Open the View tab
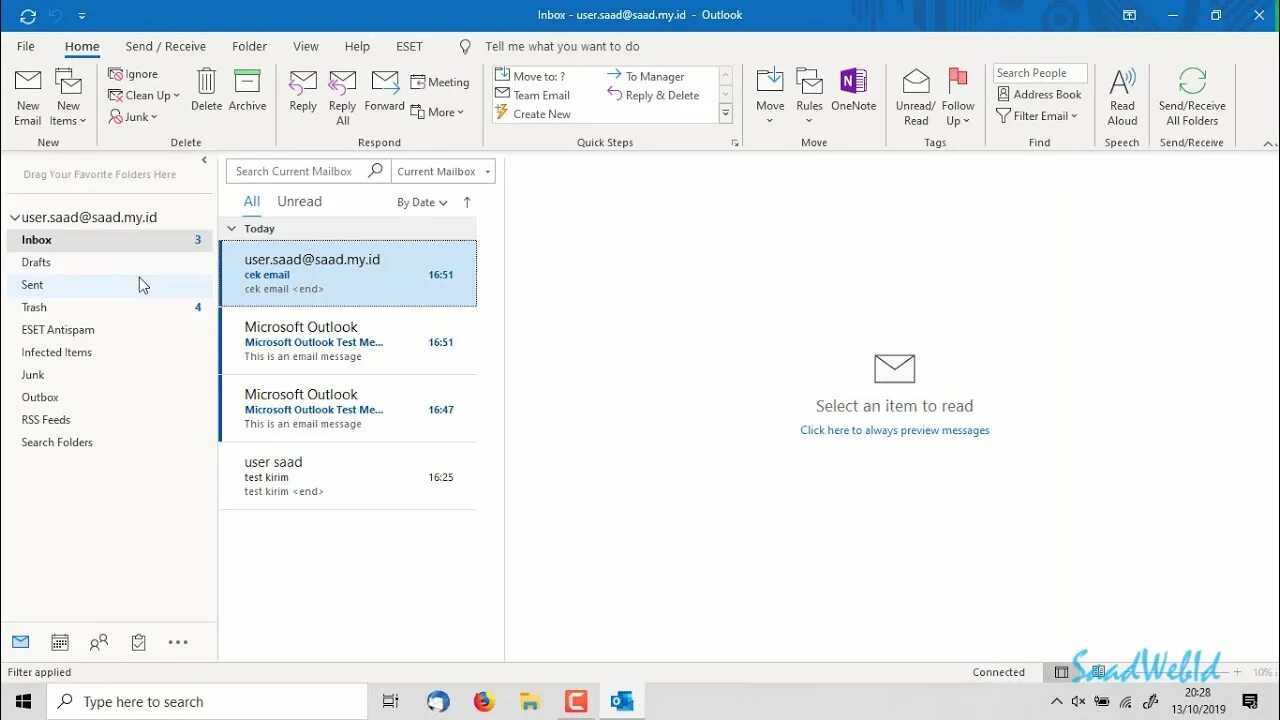The height and width of the screenshot is (720, 1280). 306,46
